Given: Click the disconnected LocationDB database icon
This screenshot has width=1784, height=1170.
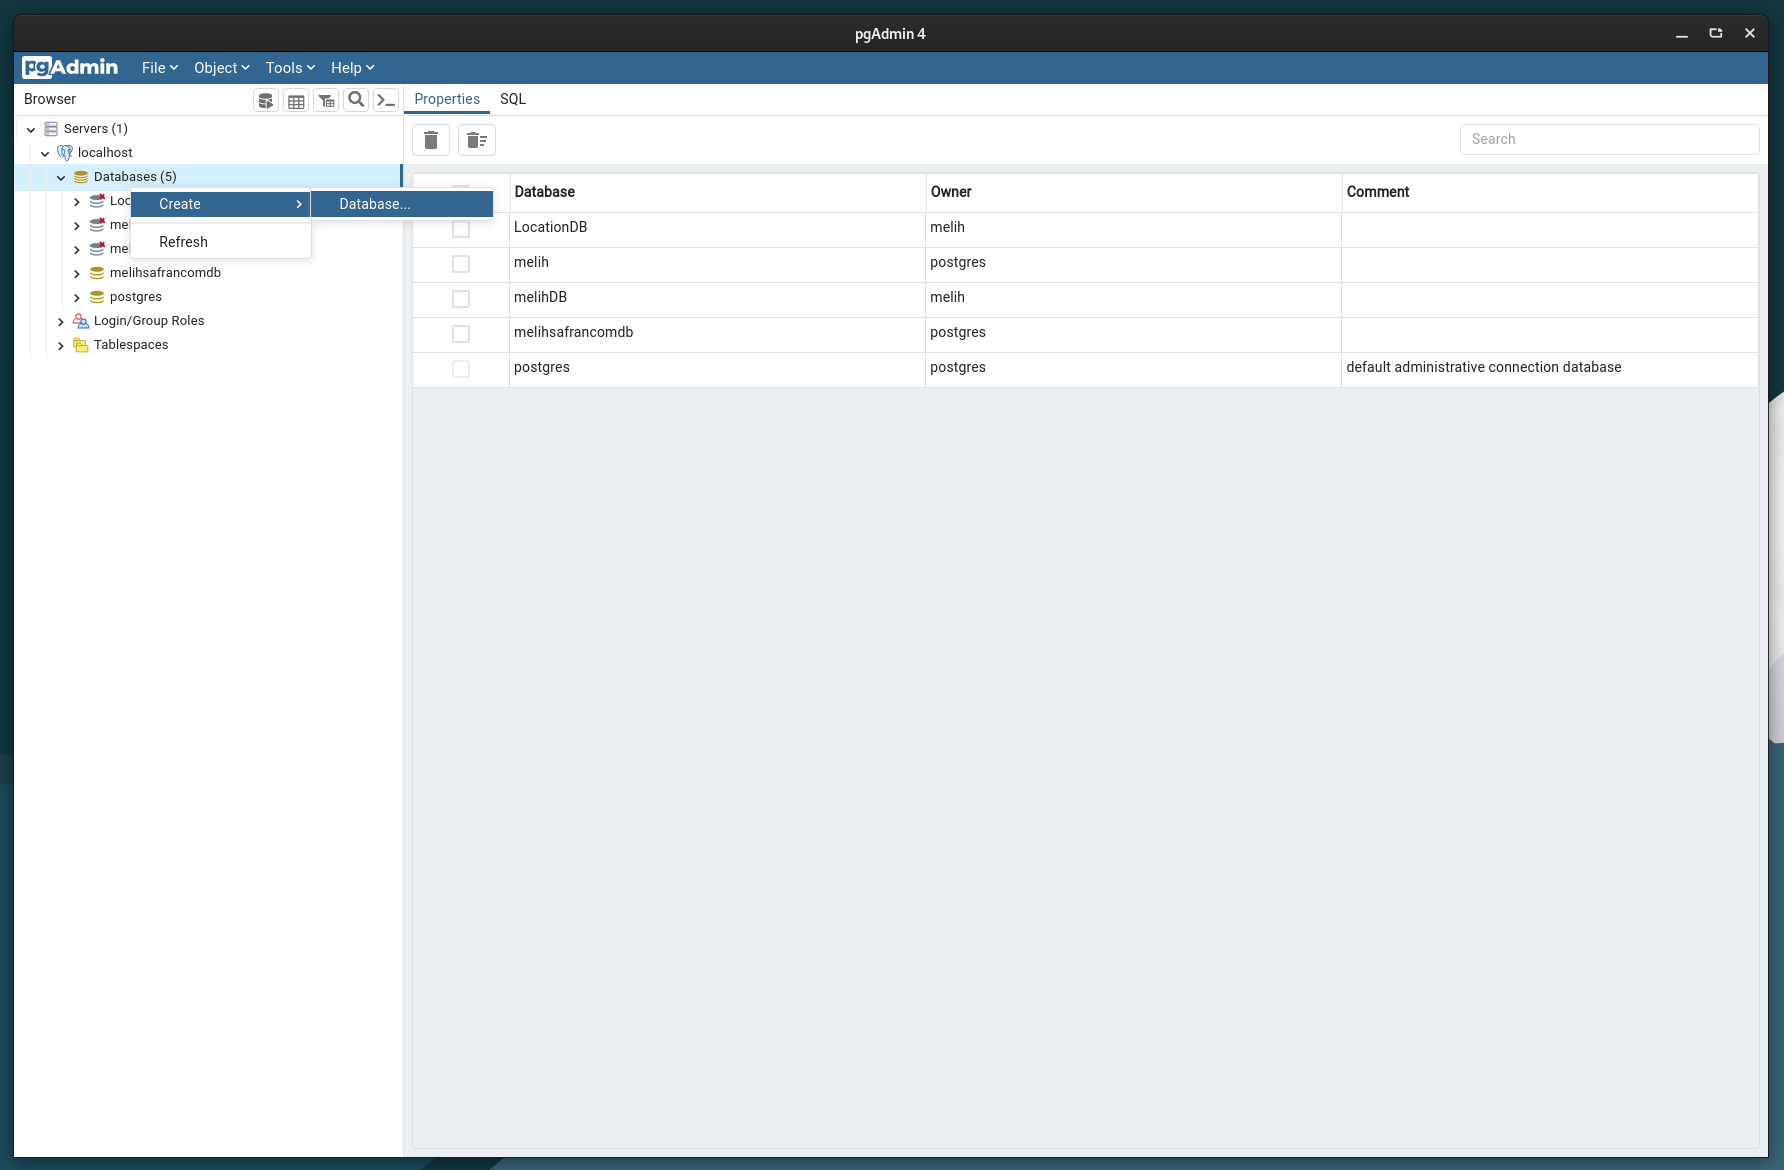Looking at the screenshot, I should click(x=97, y=201).
